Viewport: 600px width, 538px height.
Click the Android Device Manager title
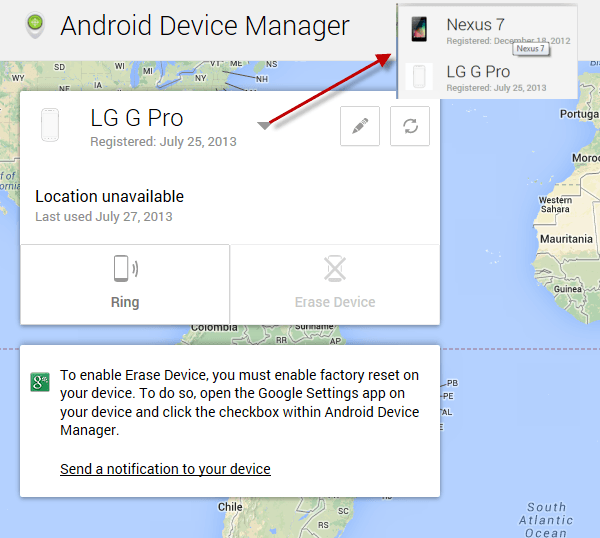pyautogui.click(x=205, y=26)
